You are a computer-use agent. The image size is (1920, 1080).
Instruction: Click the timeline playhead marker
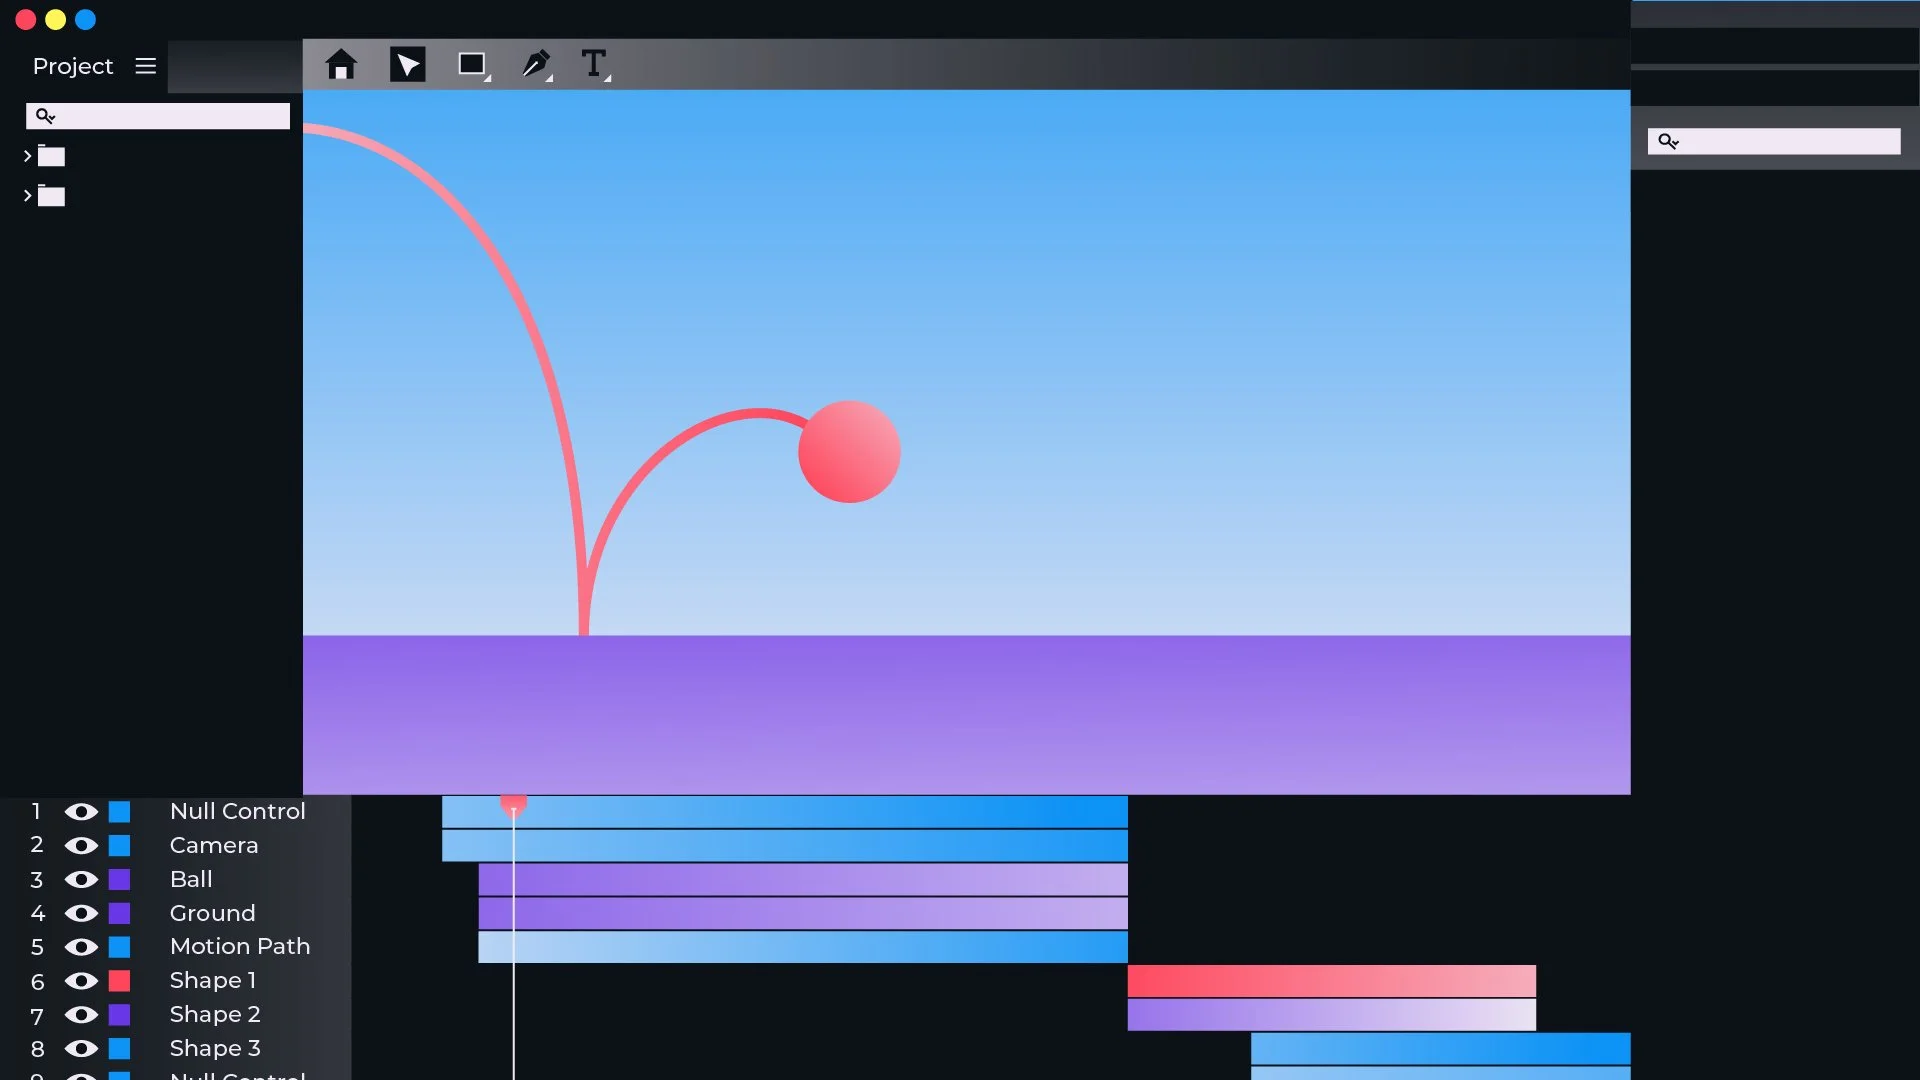(x=513, y=805)
